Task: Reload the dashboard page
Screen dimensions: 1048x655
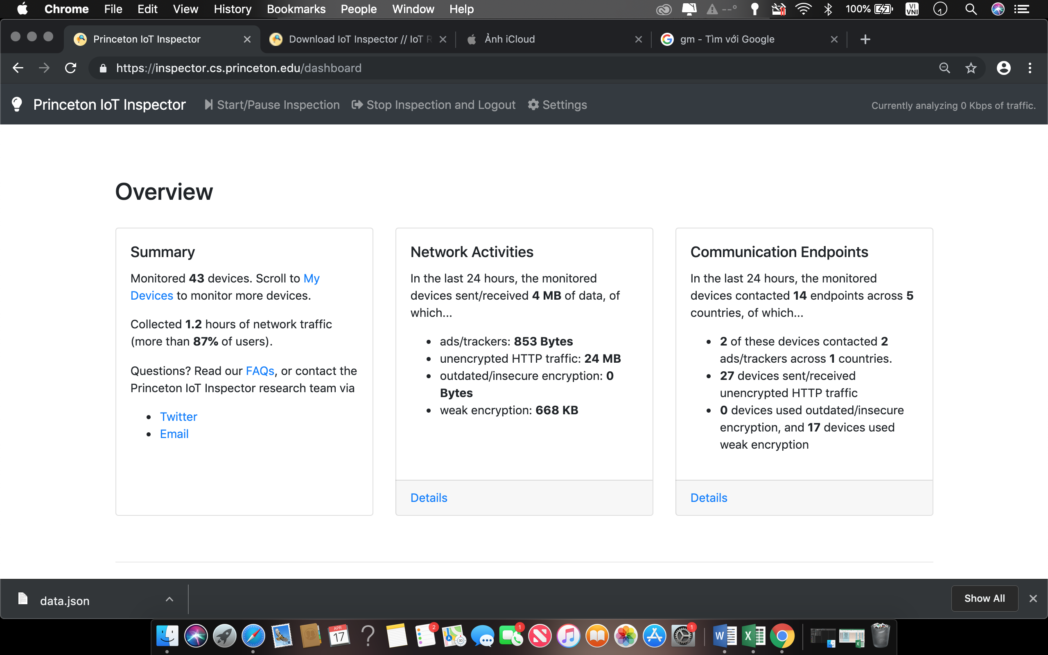Action: pos(70,68)
